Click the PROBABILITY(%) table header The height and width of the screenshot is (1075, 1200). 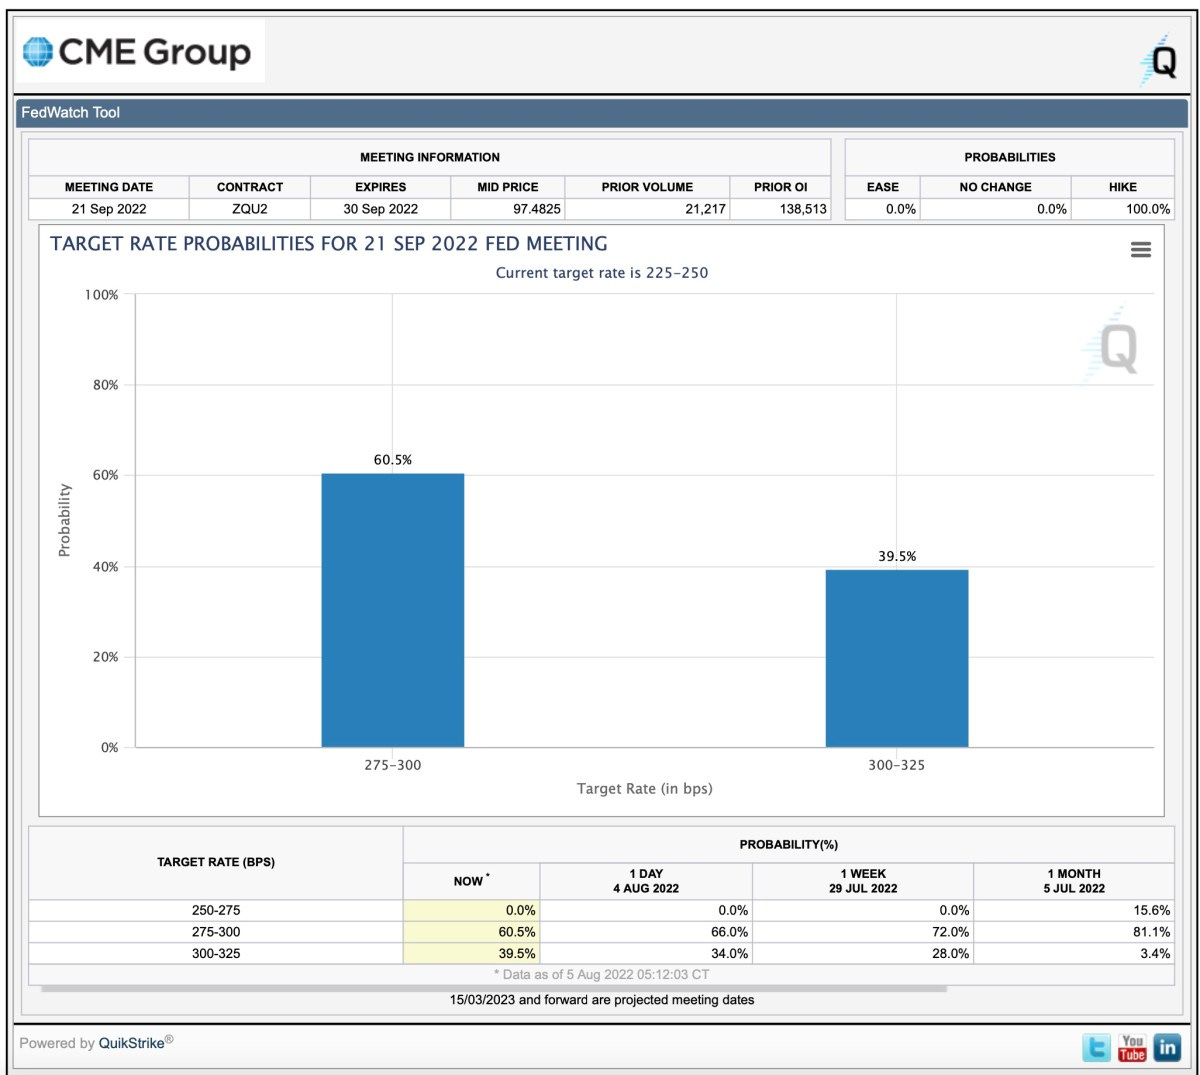point(788,845)
